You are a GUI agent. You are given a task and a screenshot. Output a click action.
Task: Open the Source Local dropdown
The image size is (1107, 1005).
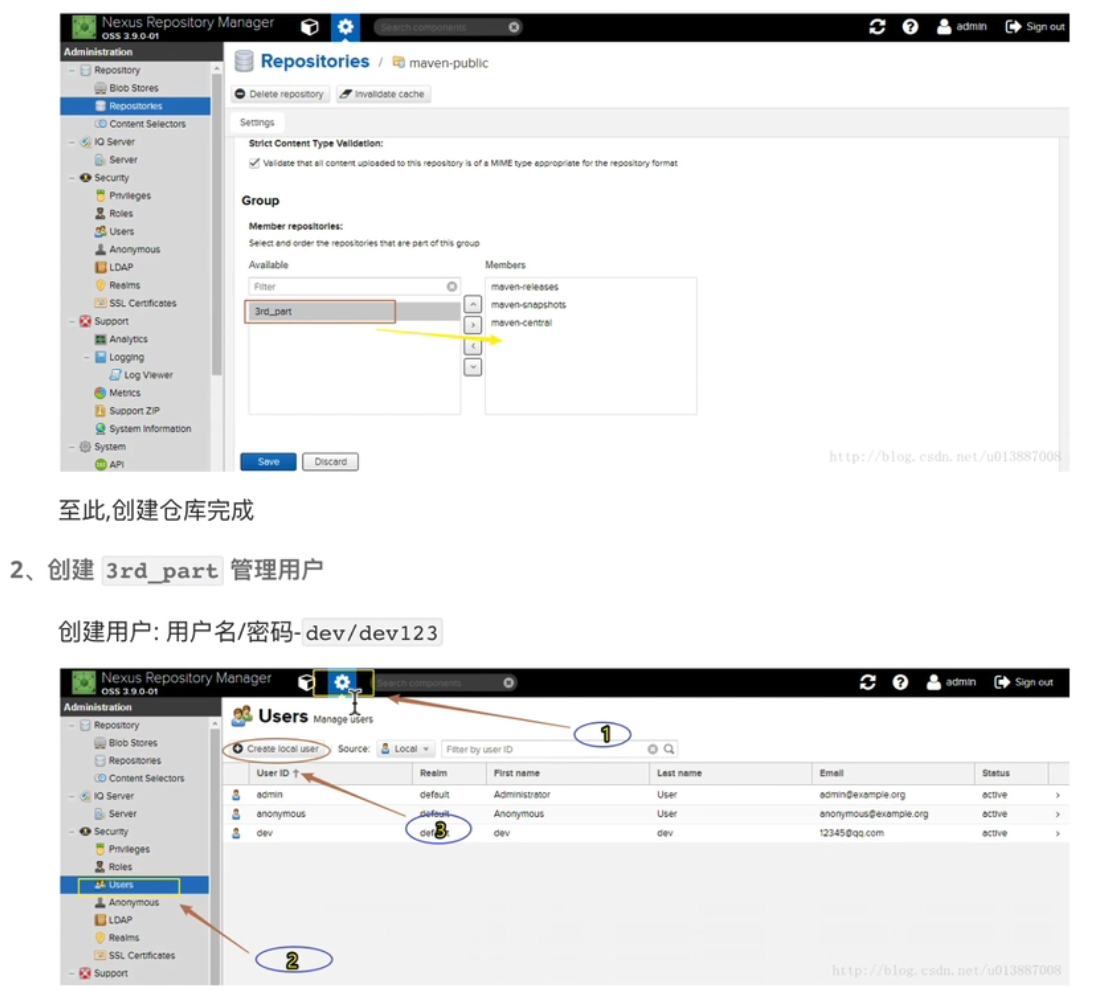coord(406,749)
